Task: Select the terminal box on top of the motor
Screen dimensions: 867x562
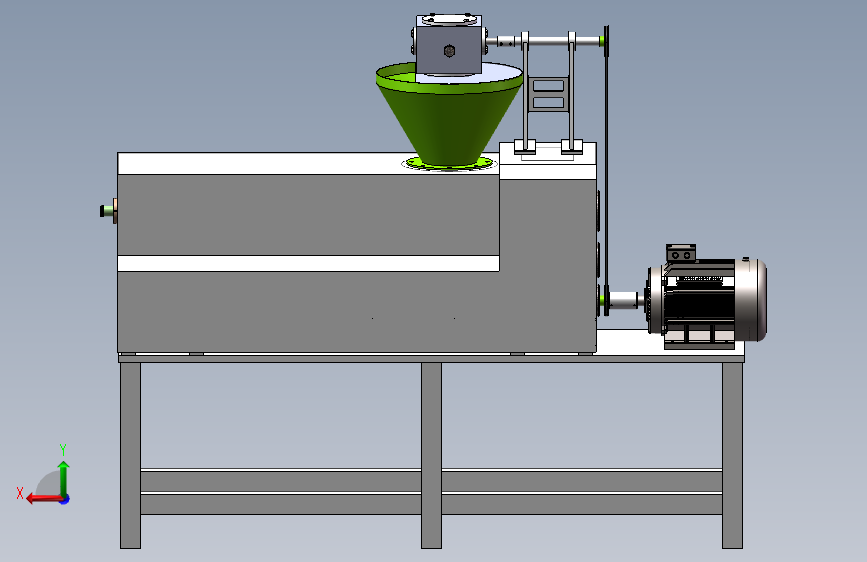Action: click(681, 253)
